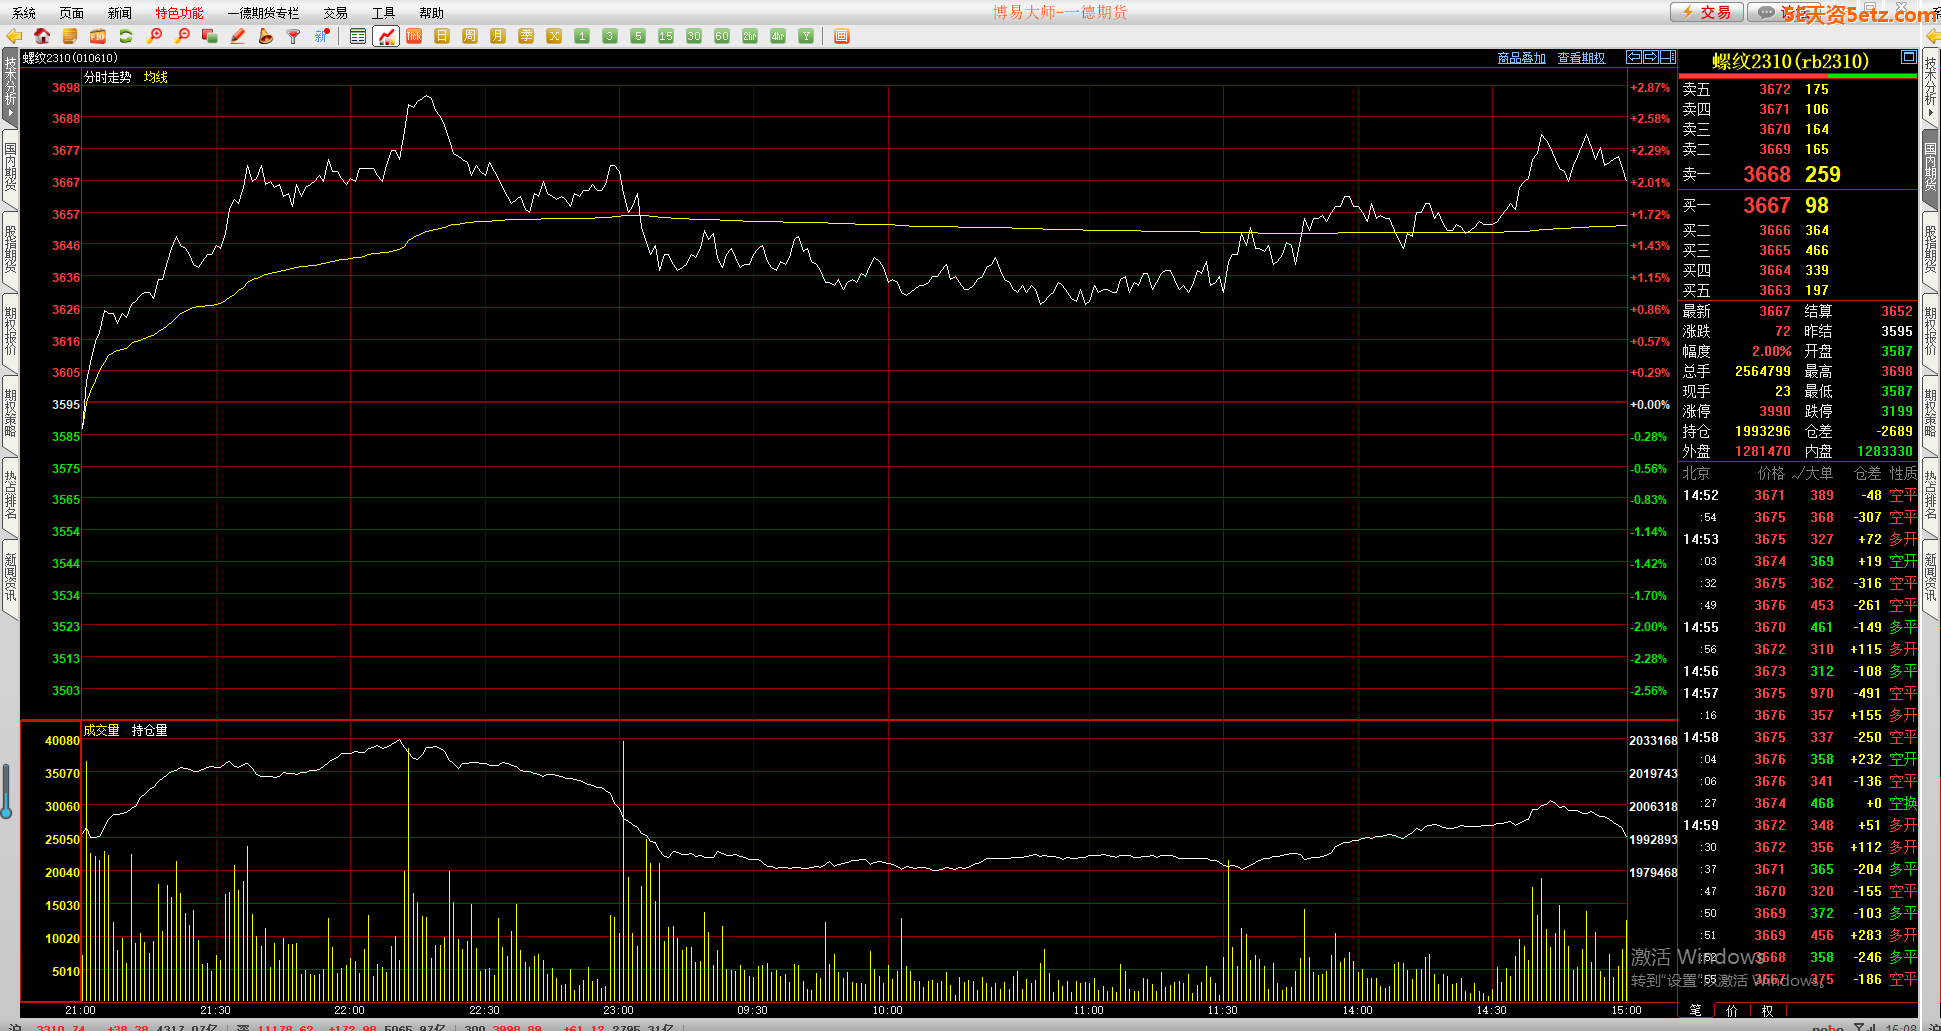Select the 成交量 volume label
This screenshot has height=1031, width=1941.
pos(101,730)
